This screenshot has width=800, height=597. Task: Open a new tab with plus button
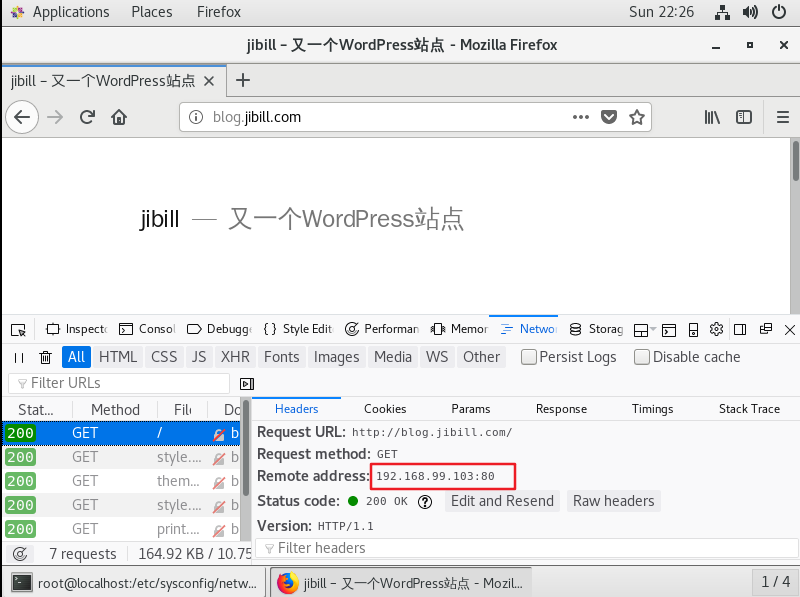pos(243,80)
